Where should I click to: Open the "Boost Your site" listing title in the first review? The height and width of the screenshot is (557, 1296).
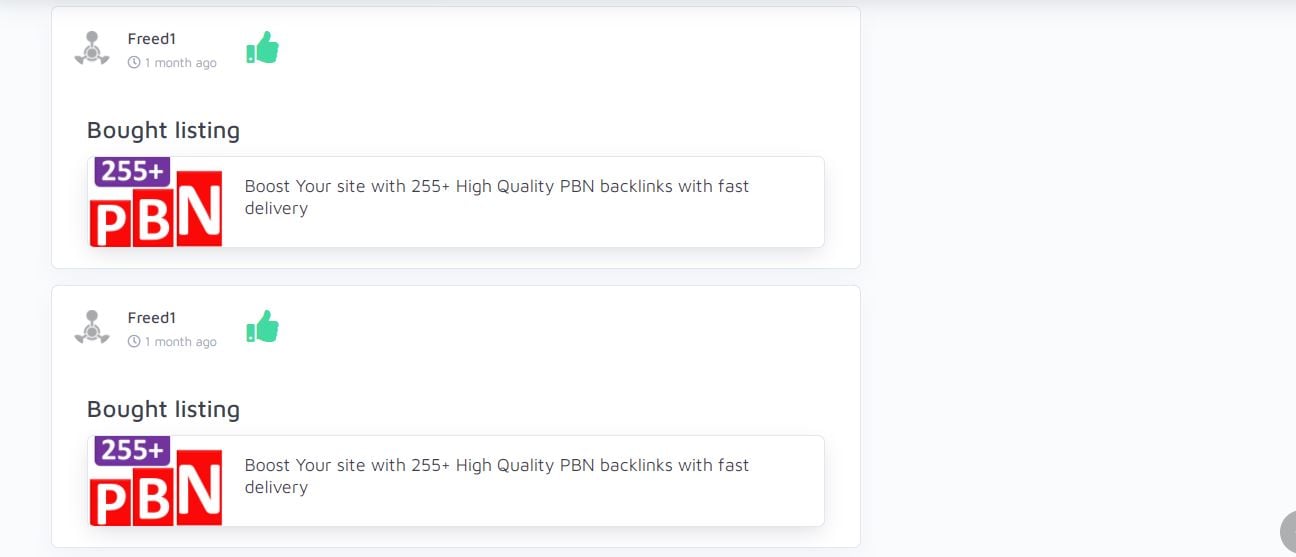click(x=496, y=186)
